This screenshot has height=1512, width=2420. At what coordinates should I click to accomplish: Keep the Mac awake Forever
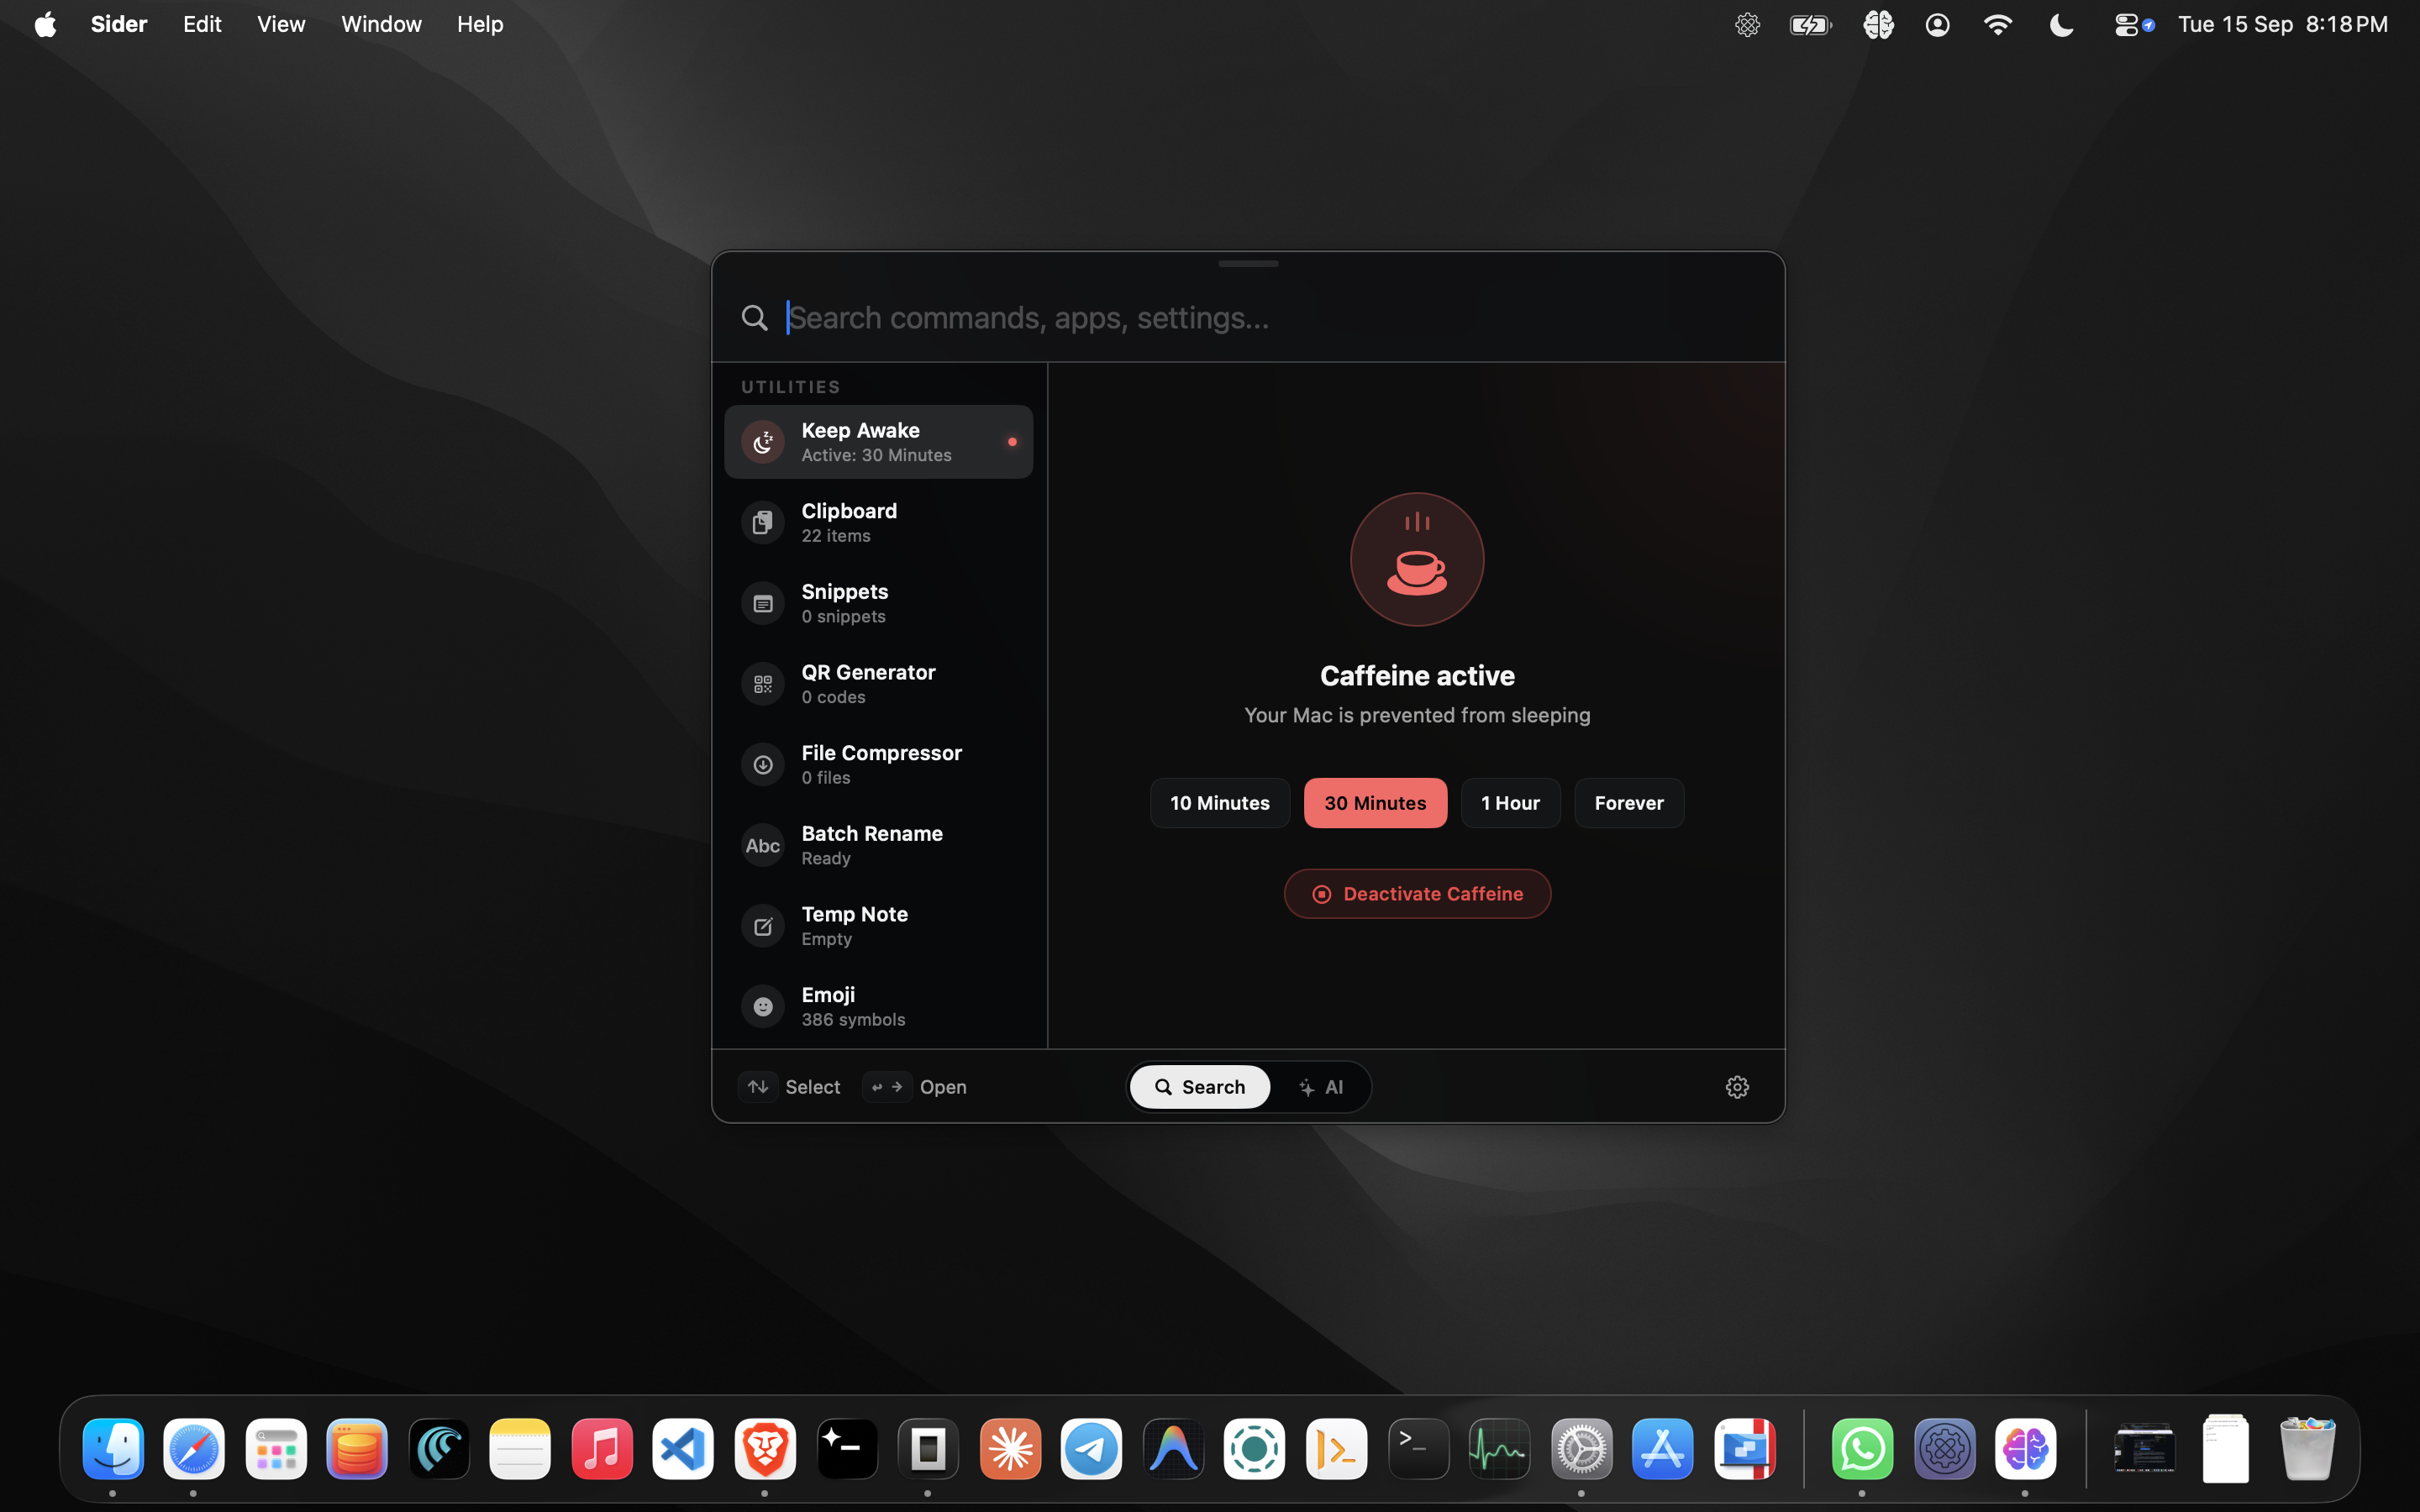tap(1629, 803)
